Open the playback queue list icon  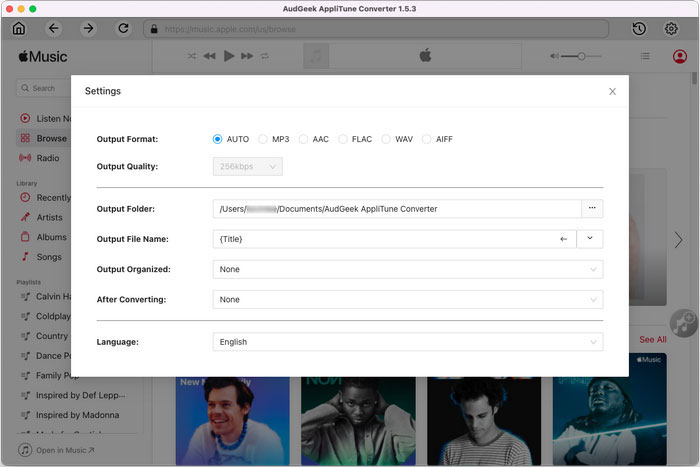point(645,56)
